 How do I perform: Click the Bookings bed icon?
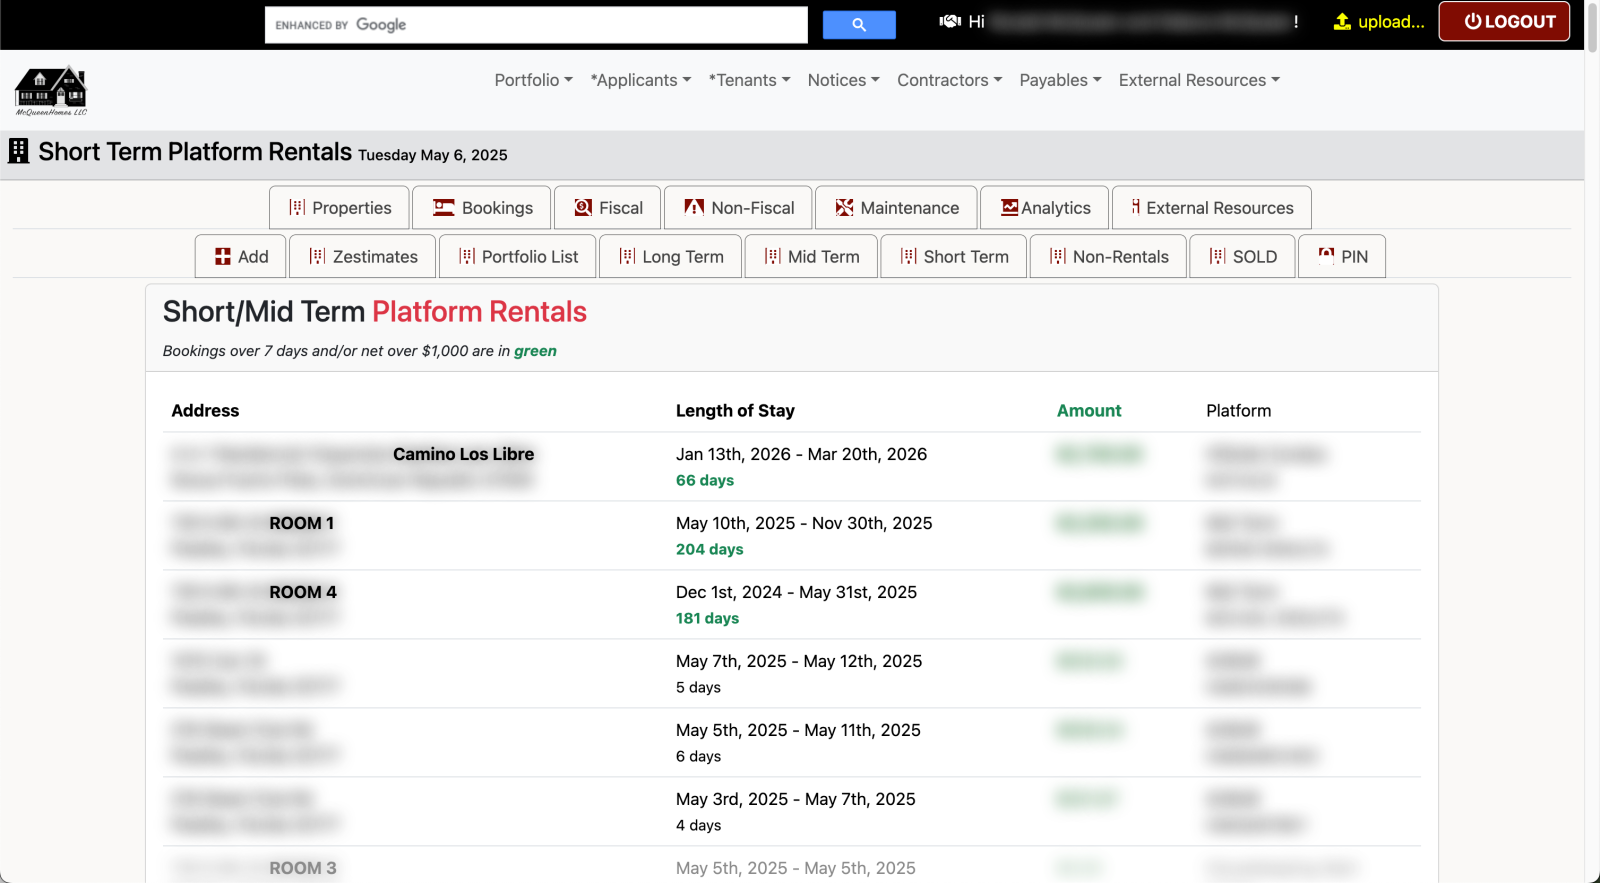coord(443,208)
